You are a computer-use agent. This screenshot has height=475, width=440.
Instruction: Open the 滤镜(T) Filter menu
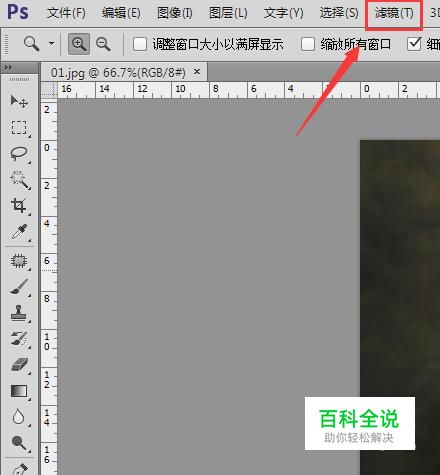coord(394,13)
